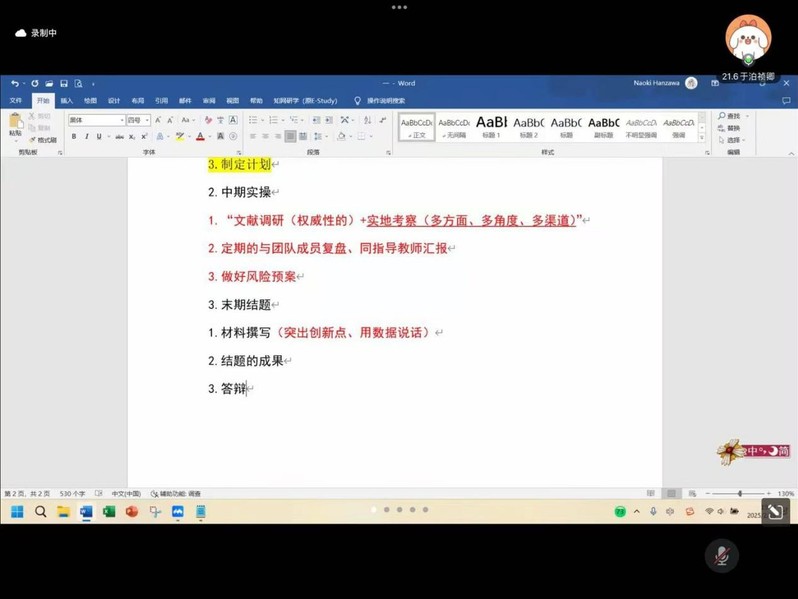Click the 查找 (Find) button
Image resolution: width=798 pixels, height=599 pixels.
(x=733, y=116)
